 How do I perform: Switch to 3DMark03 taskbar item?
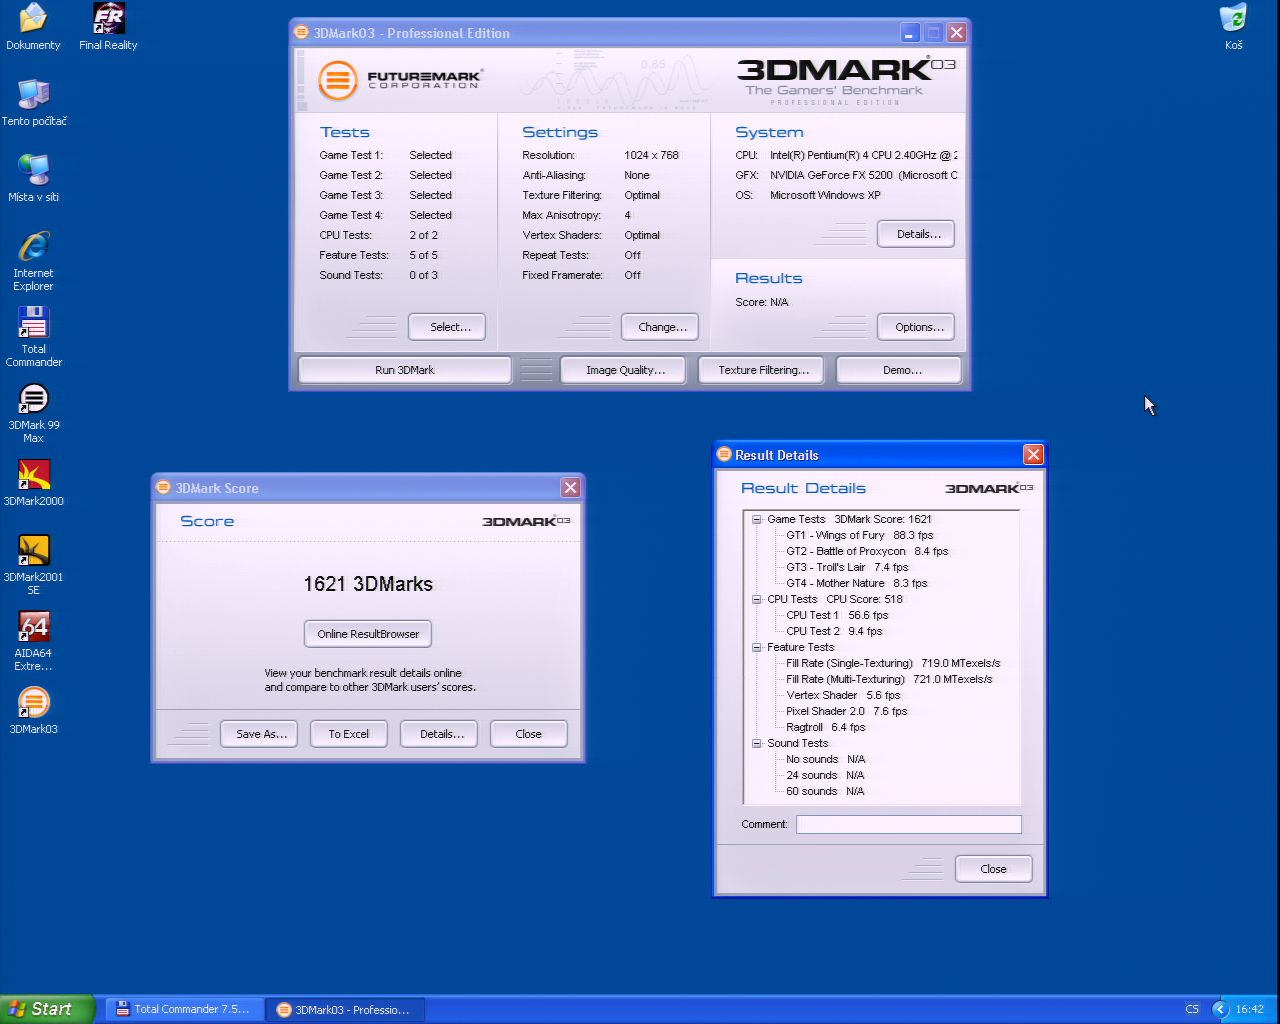tap(345, 1009)
